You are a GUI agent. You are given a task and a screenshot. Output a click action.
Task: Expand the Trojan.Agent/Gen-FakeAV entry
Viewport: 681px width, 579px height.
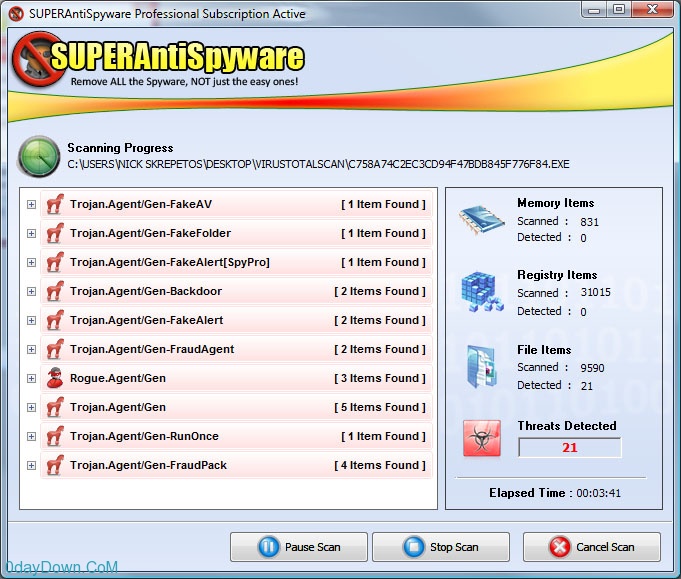(x=31, y=204)
